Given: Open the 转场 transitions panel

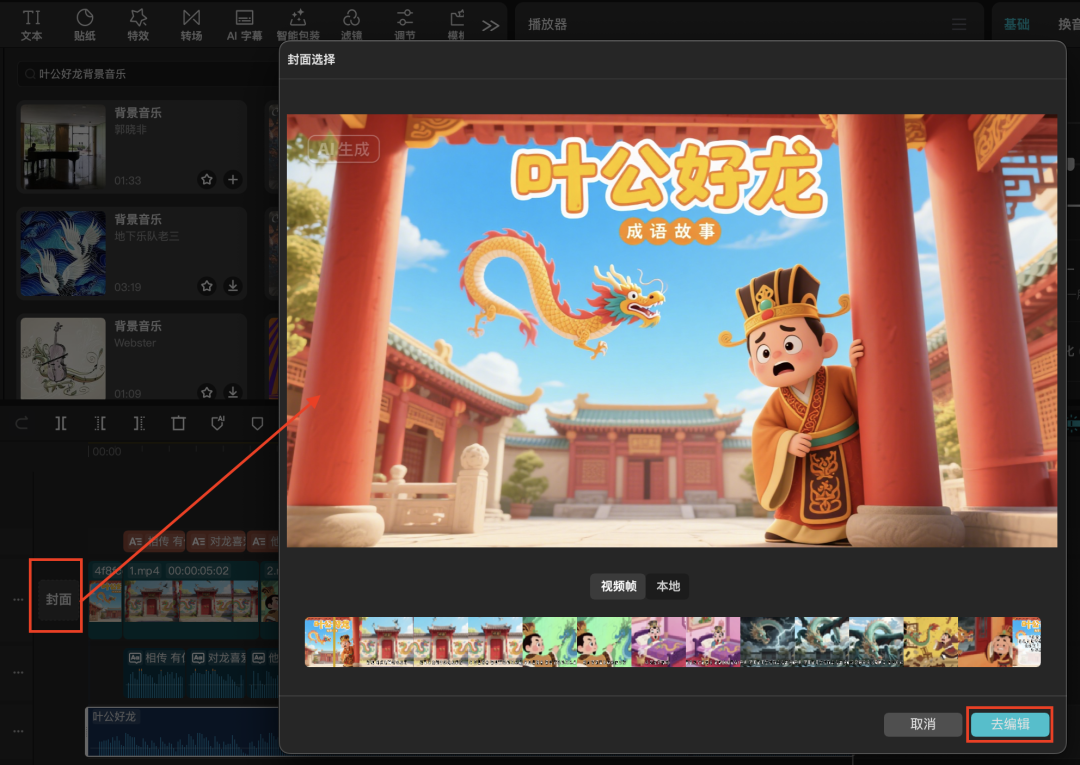Looking at the screenshot, I should pyautogui.click(x=191, y=24).
